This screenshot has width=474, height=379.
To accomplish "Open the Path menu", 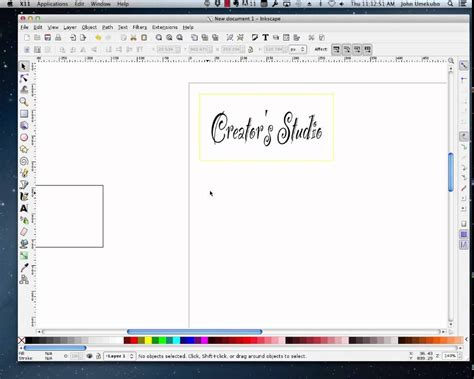I will [107, 27].
